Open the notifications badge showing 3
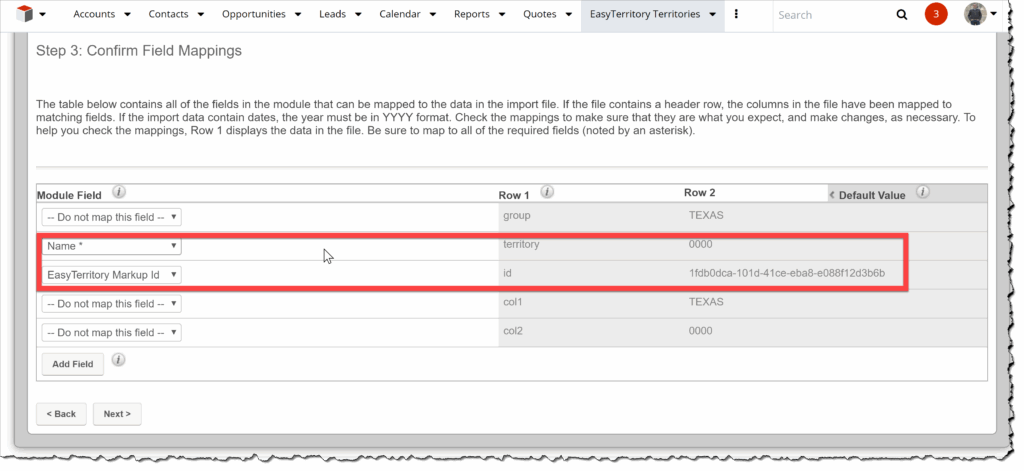This screenshot has width=1024, height=471. (936, 15)
